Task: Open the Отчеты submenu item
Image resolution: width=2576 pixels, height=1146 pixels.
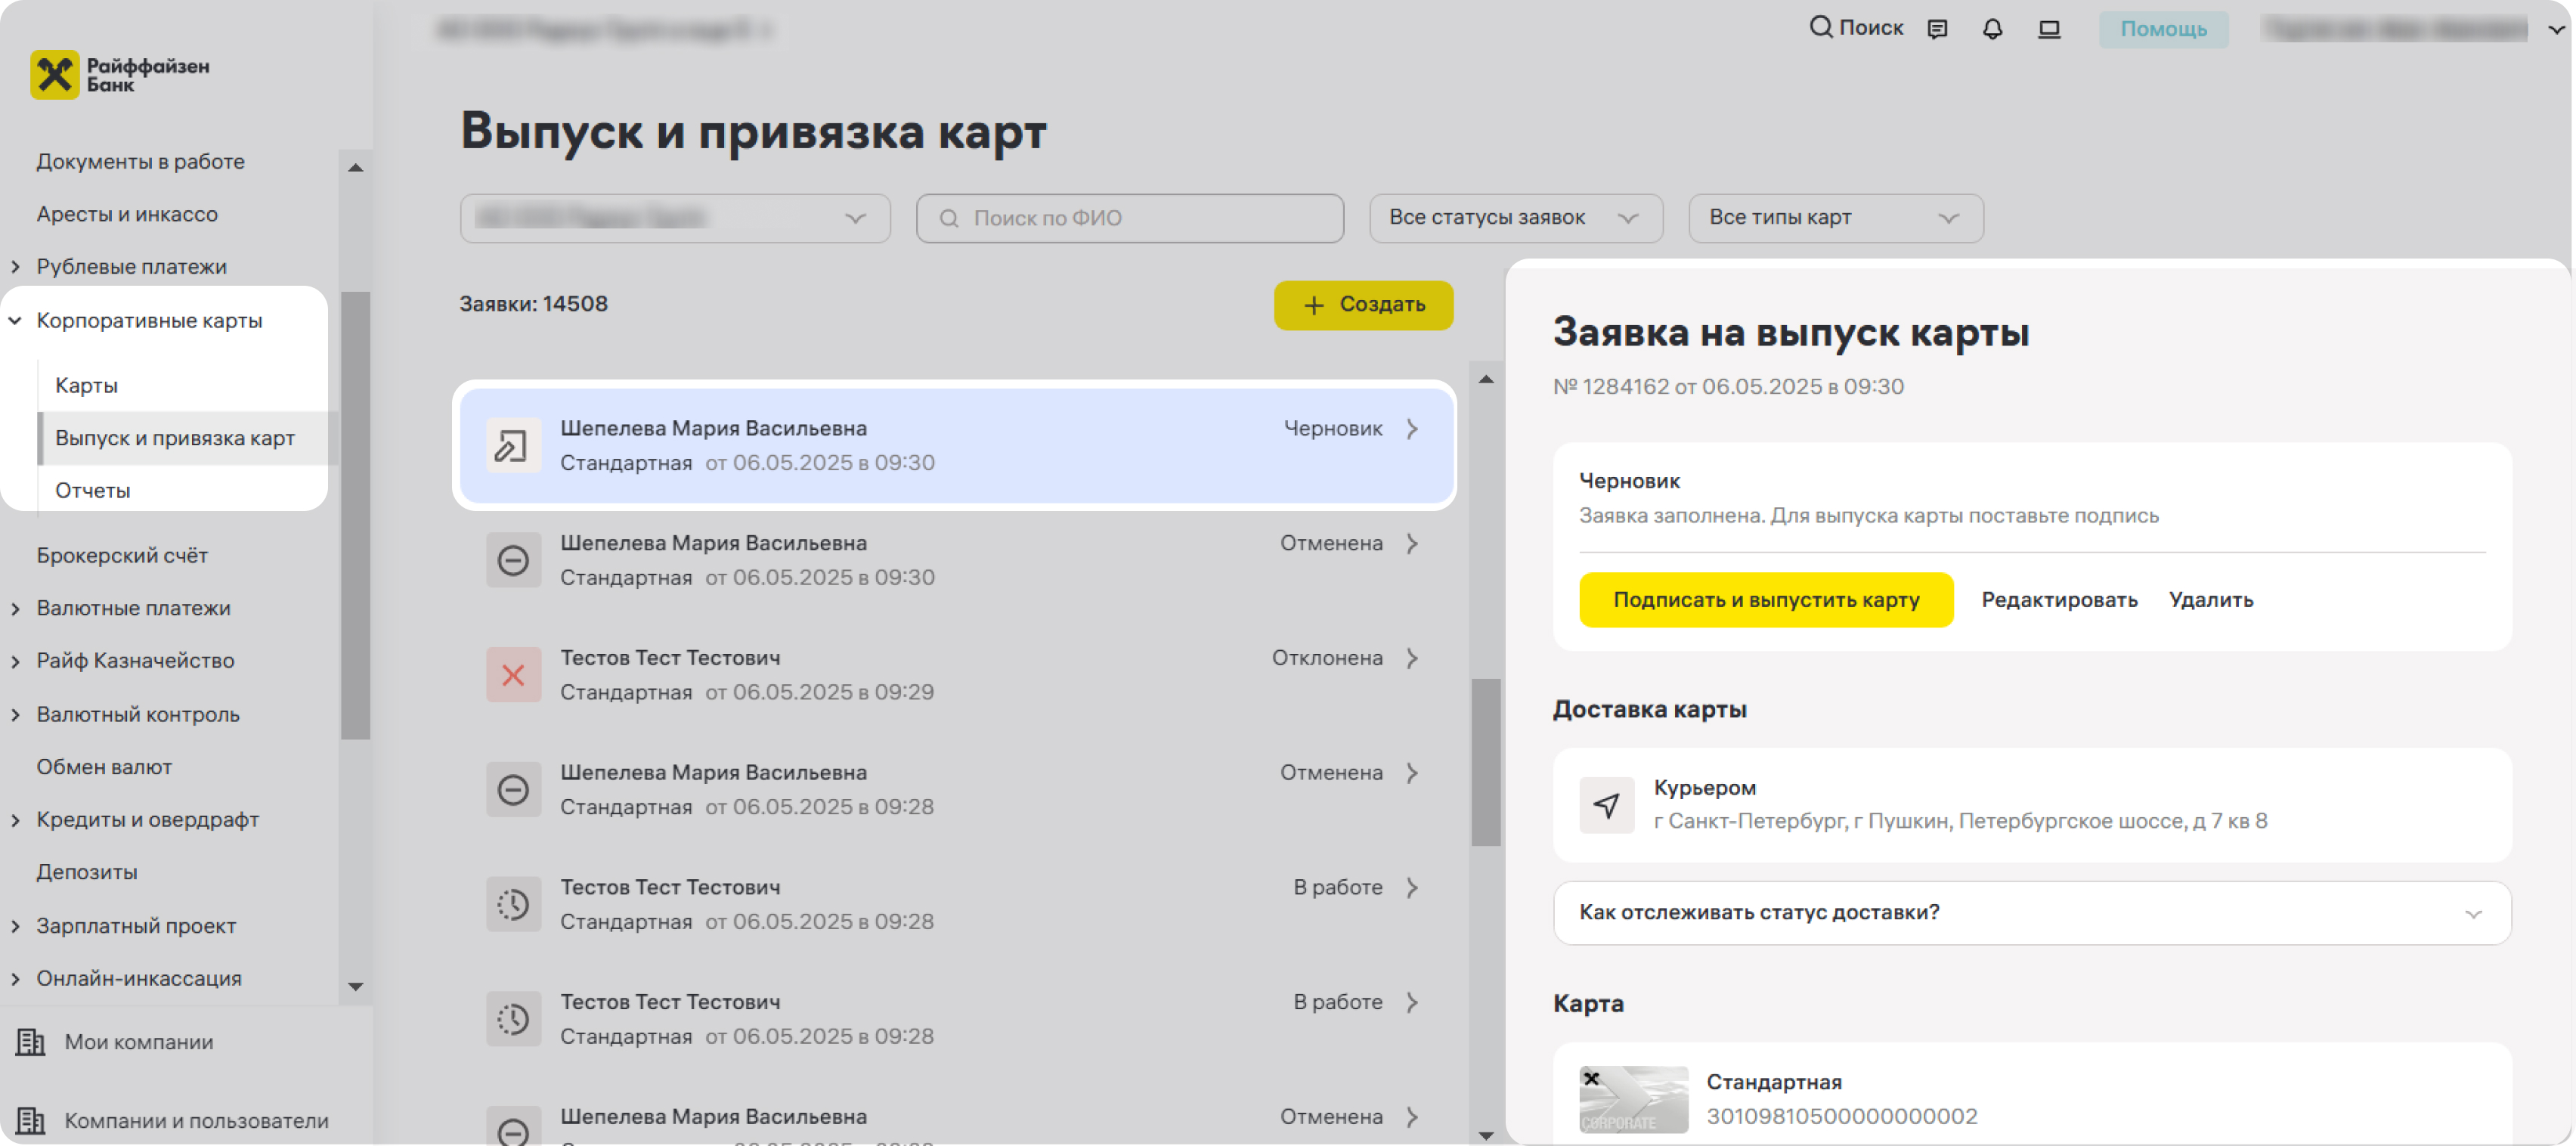Action: click(x=92, y=490)
